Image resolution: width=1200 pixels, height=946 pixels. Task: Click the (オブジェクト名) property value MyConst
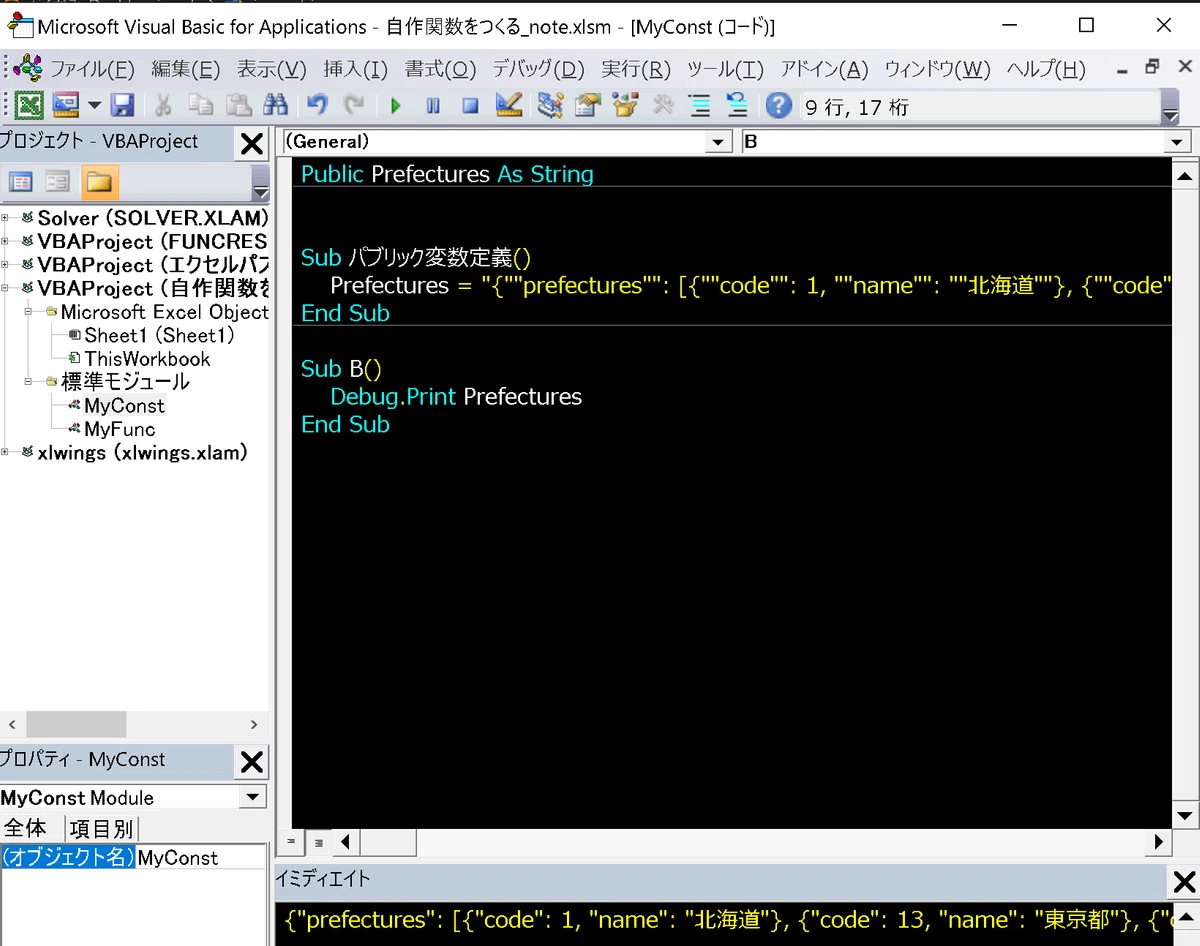coord(200,857)
